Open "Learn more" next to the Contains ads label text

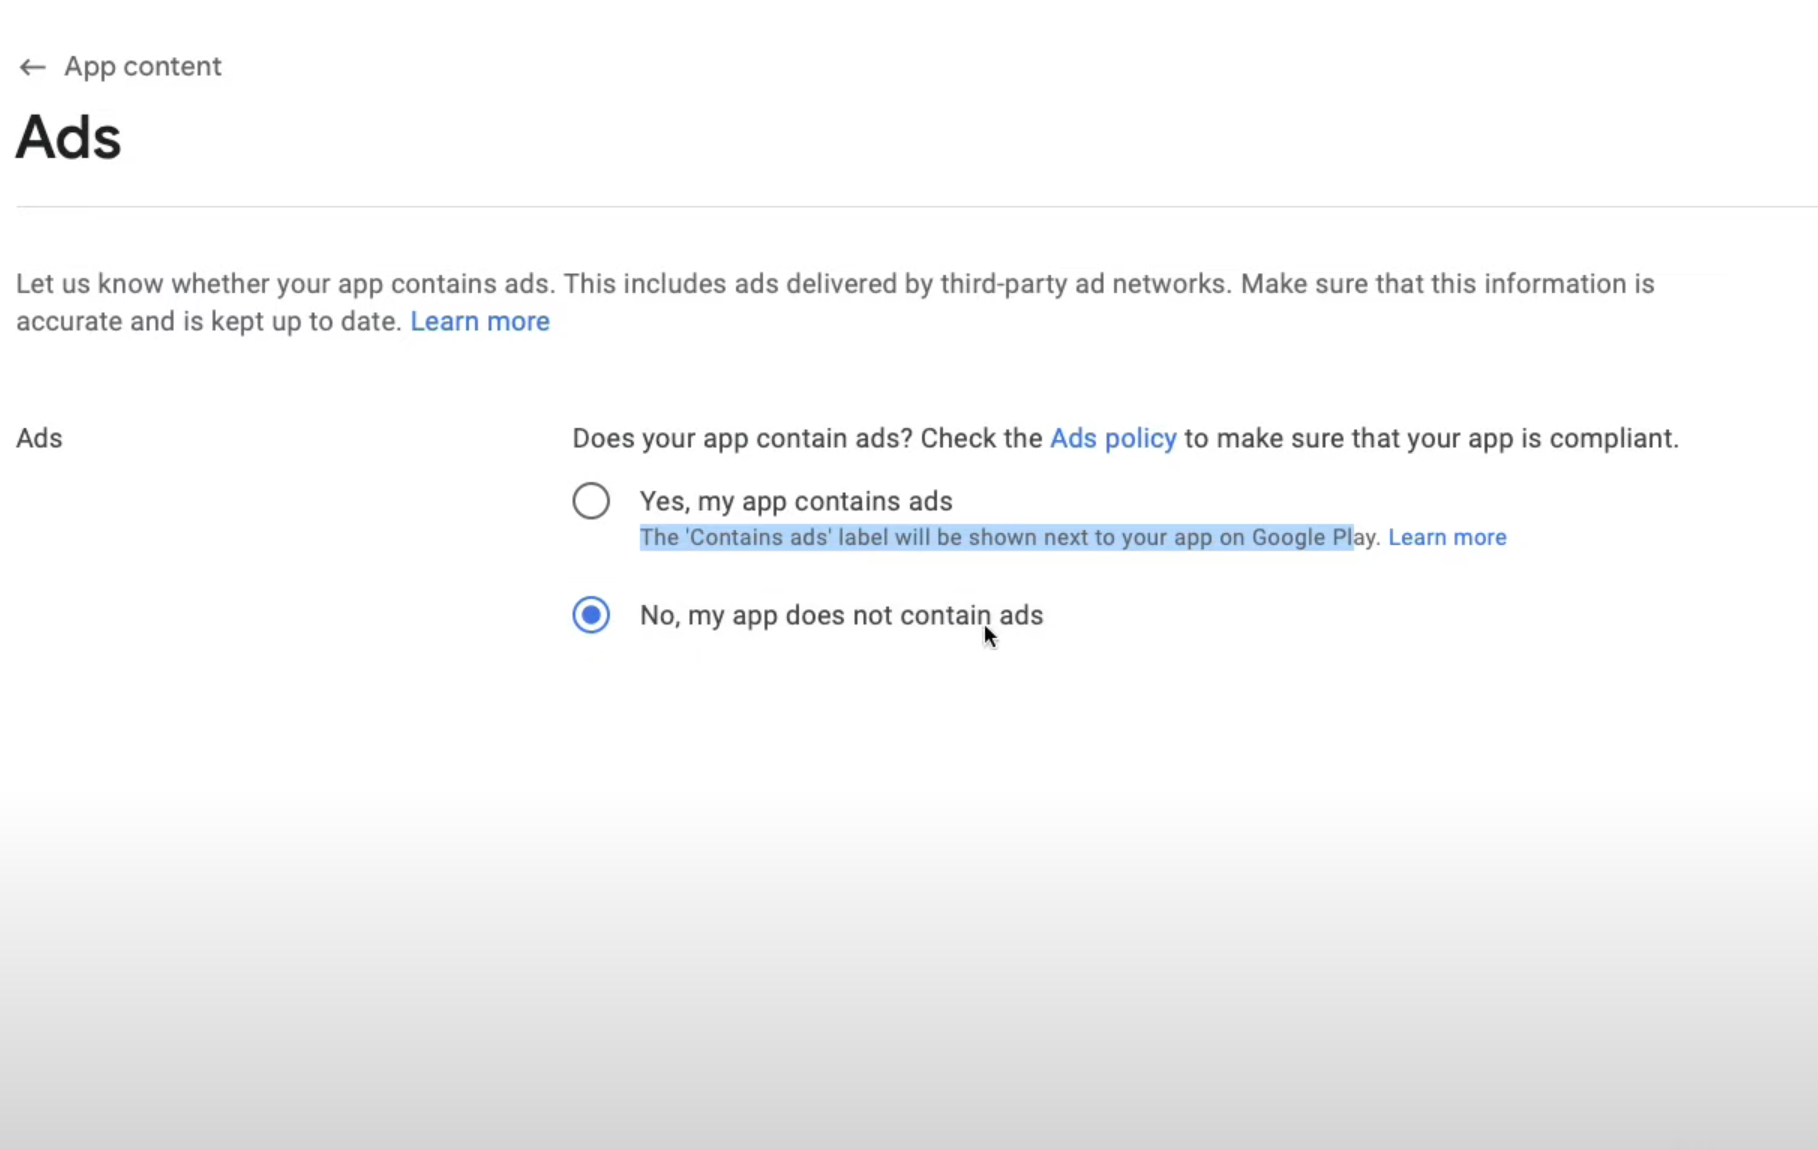click(x=1447, y=537)
